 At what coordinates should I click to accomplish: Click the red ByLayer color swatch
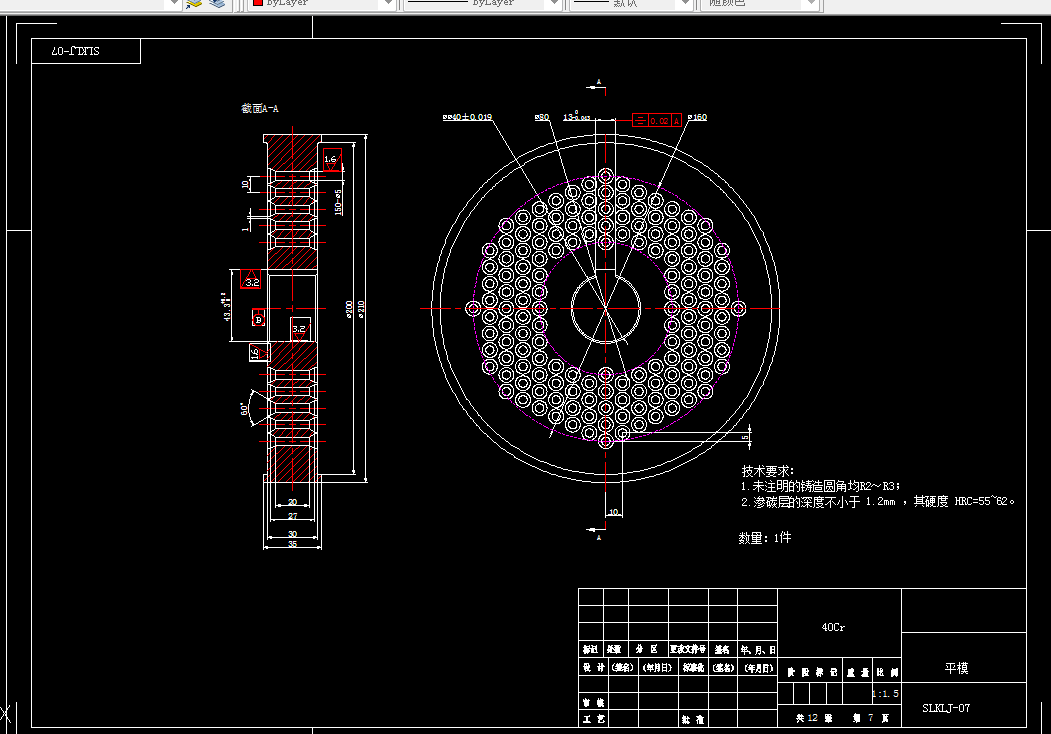point(257,3)
